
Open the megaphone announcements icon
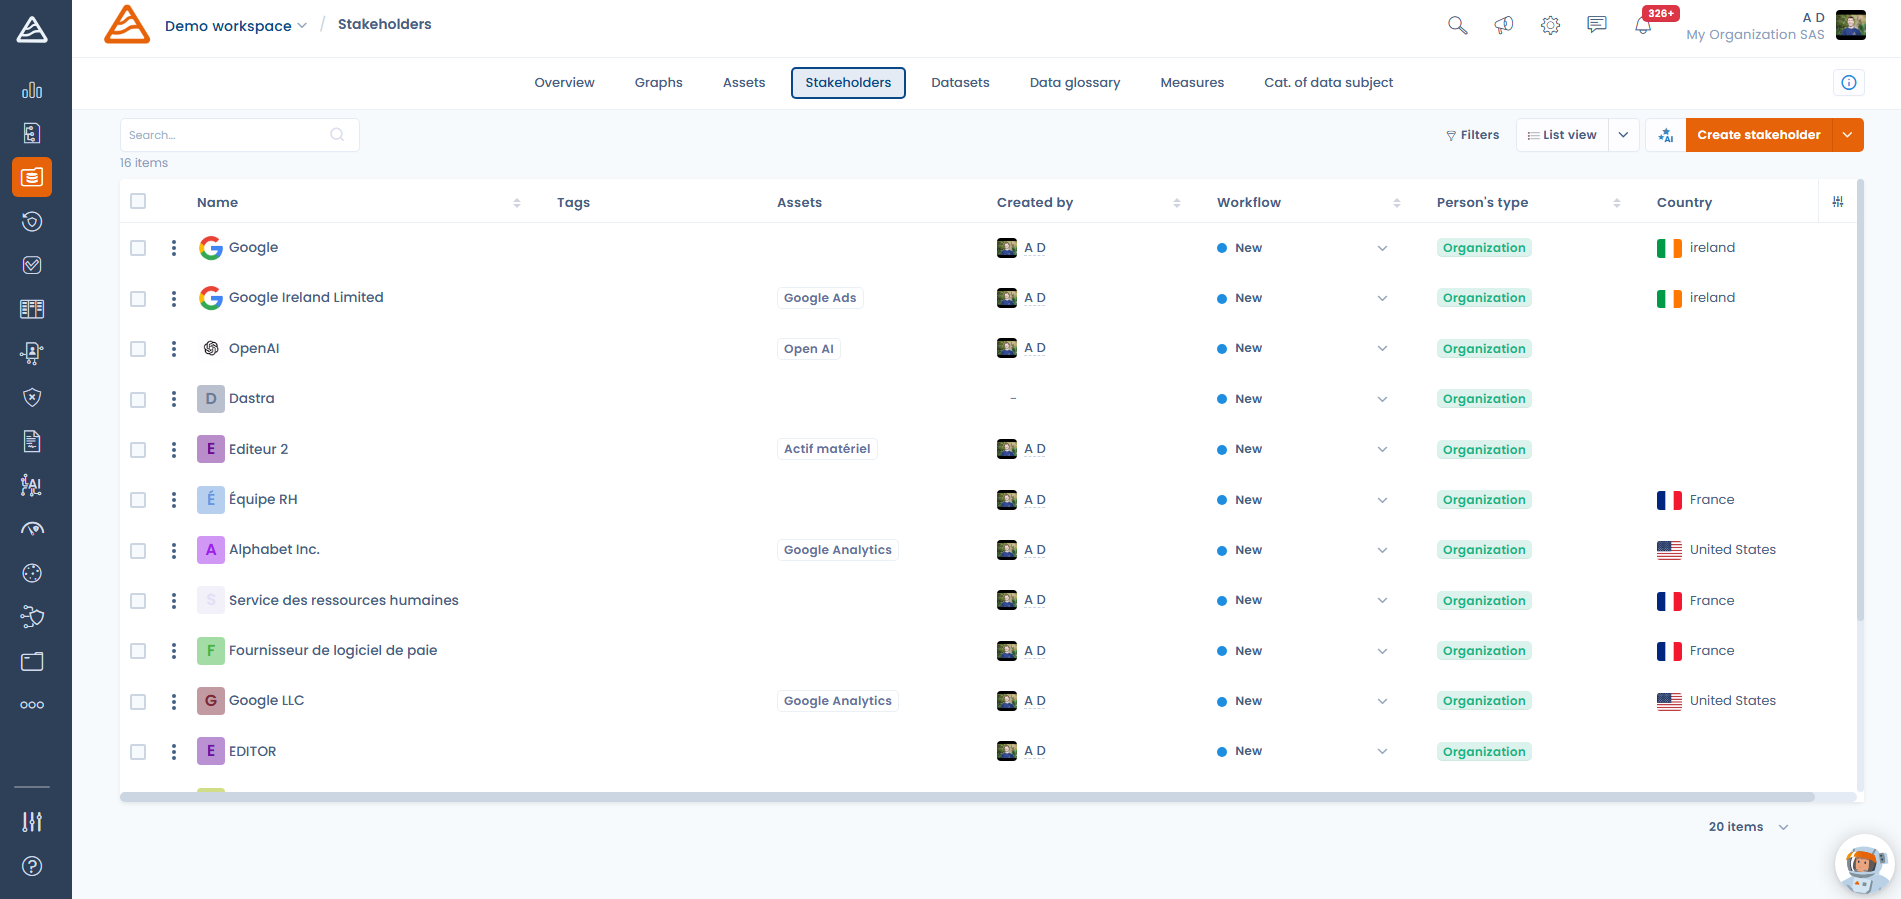coord(1504,26)
